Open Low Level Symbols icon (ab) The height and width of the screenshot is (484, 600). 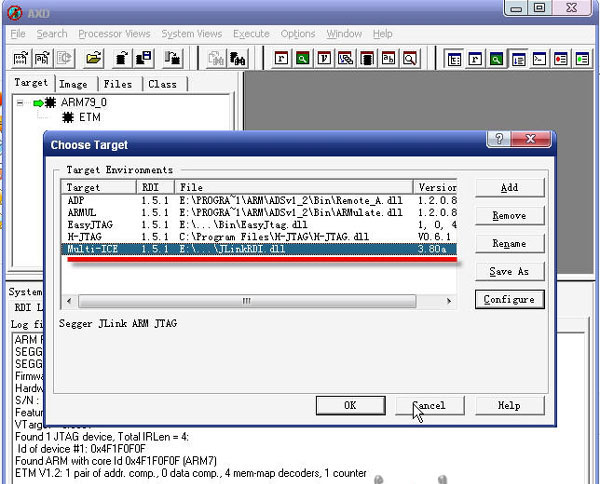point(388,59)
